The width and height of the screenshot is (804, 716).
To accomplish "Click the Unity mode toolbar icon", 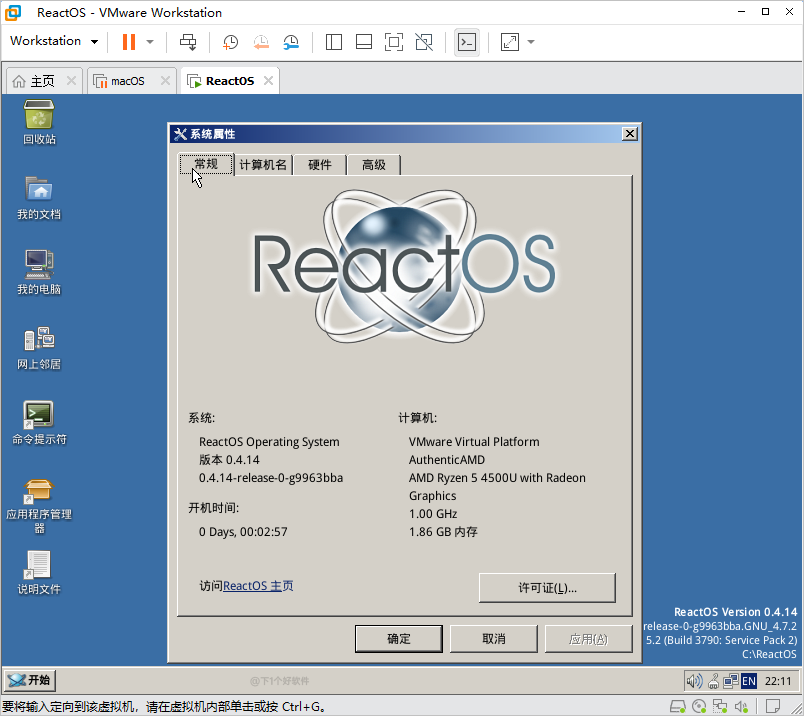I will click(x=424, y=42).
